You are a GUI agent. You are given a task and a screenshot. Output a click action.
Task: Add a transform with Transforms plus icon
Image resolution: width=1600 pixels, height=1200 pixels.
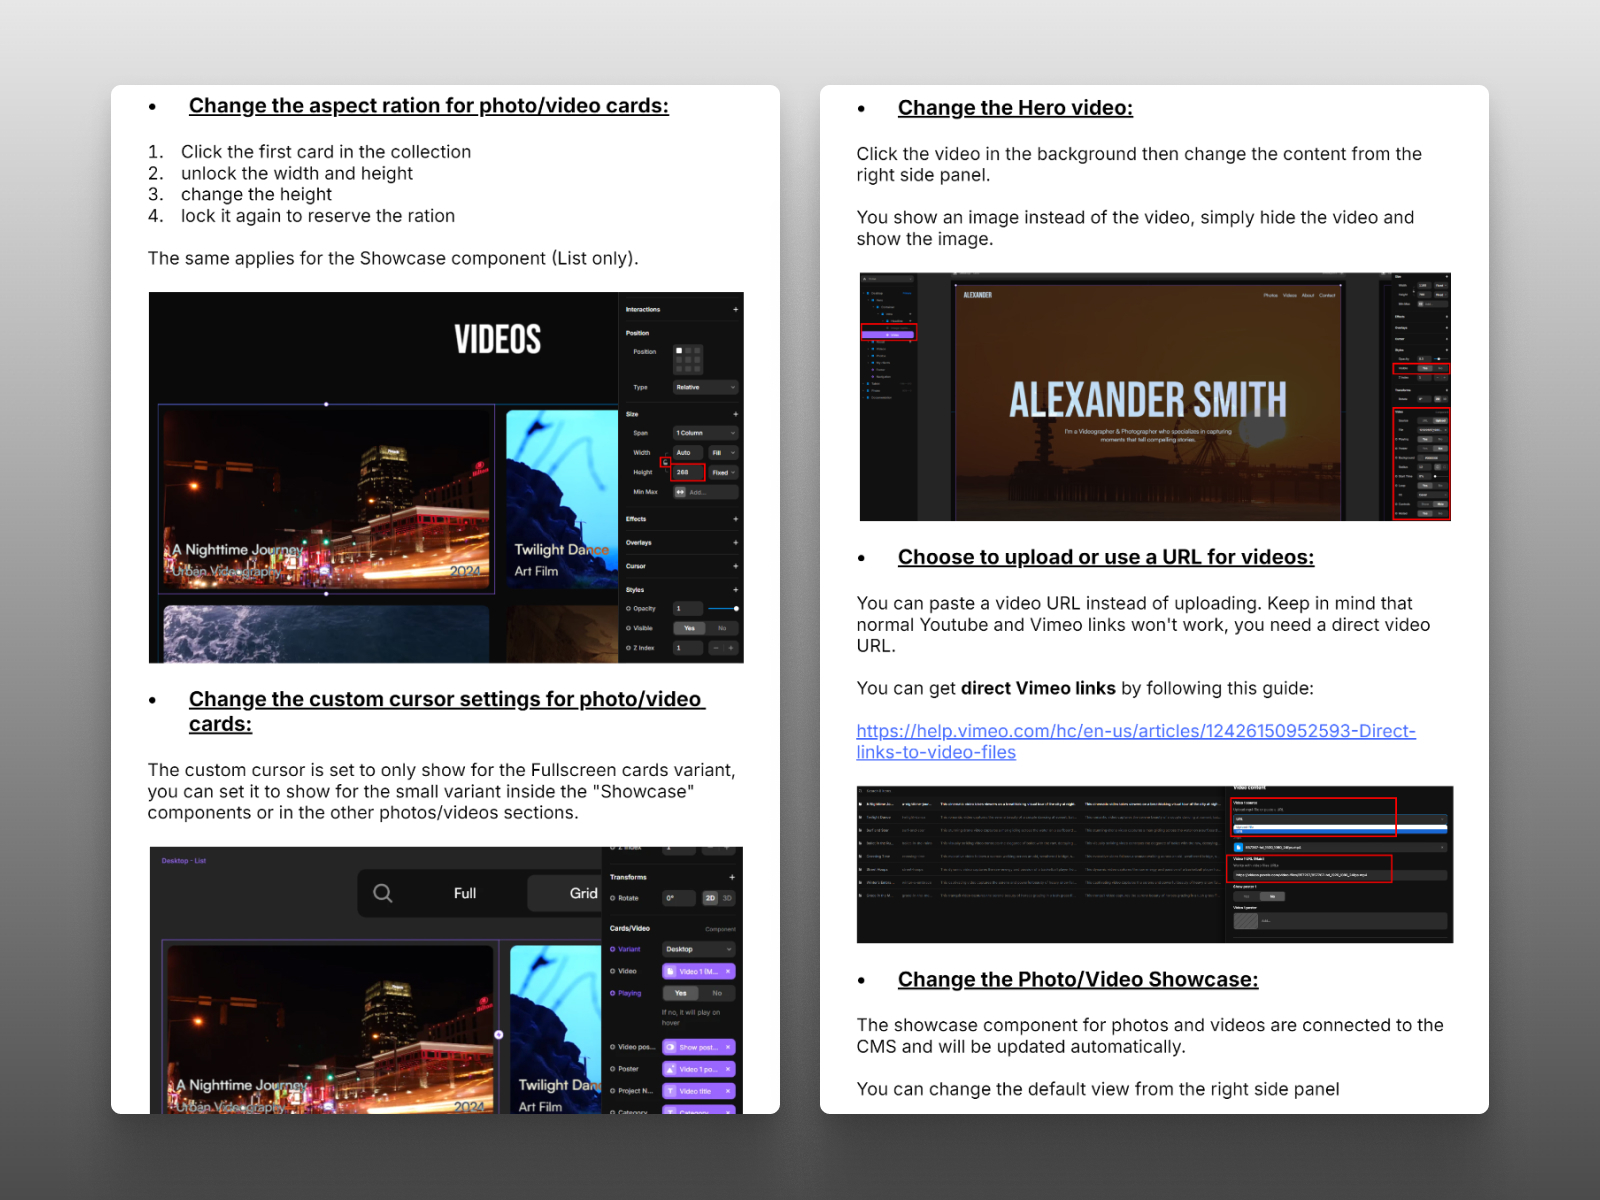pyautogui.click(x=731, y=877)
